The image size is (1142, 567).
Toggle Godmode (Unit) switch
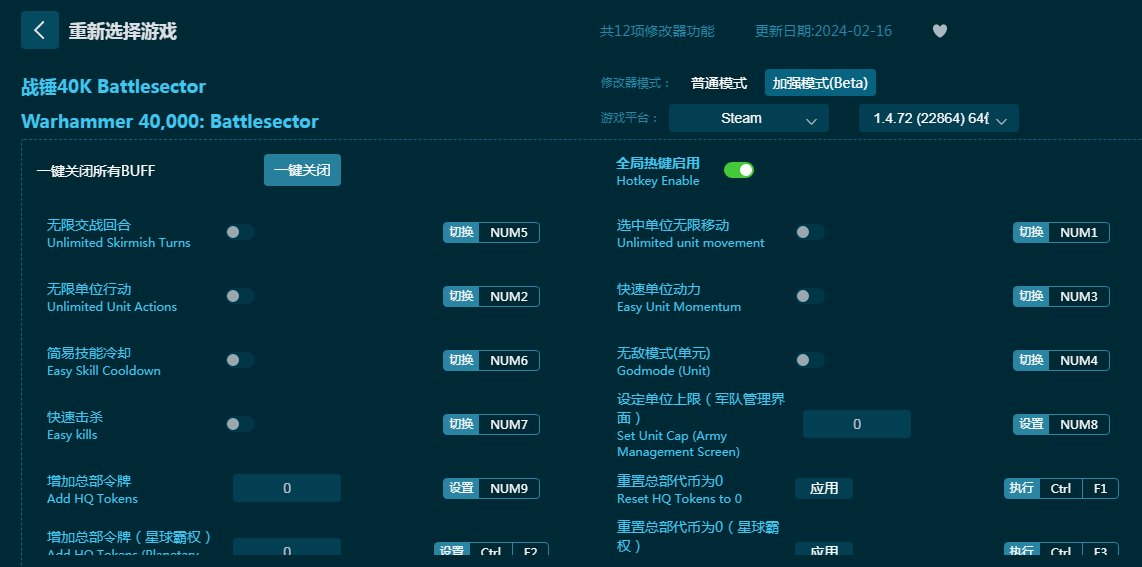[x=810, y=360]
